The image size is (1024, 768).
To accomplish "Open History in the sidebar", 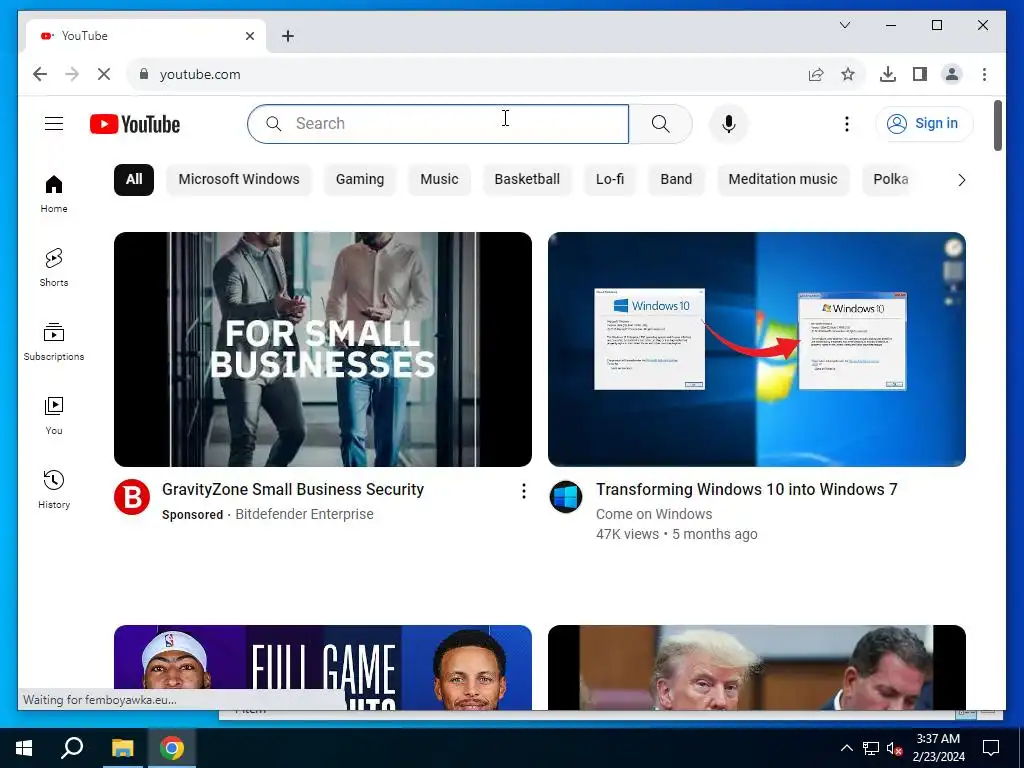I will tap(54, 489).
